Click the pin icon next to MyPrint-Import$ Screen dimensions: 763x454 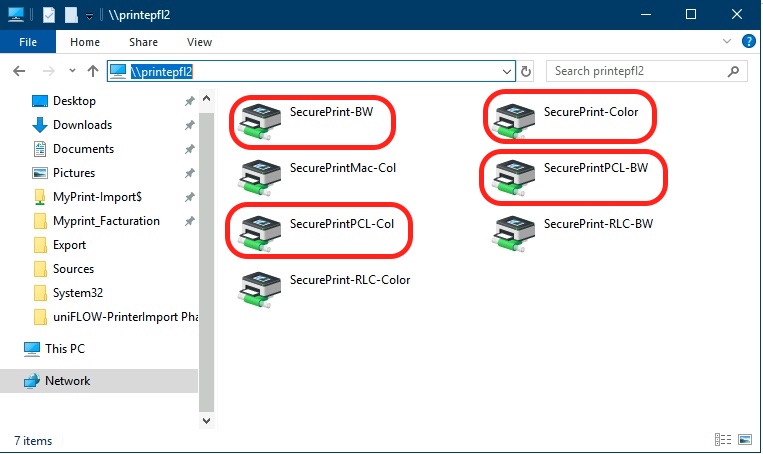[189, 197]
